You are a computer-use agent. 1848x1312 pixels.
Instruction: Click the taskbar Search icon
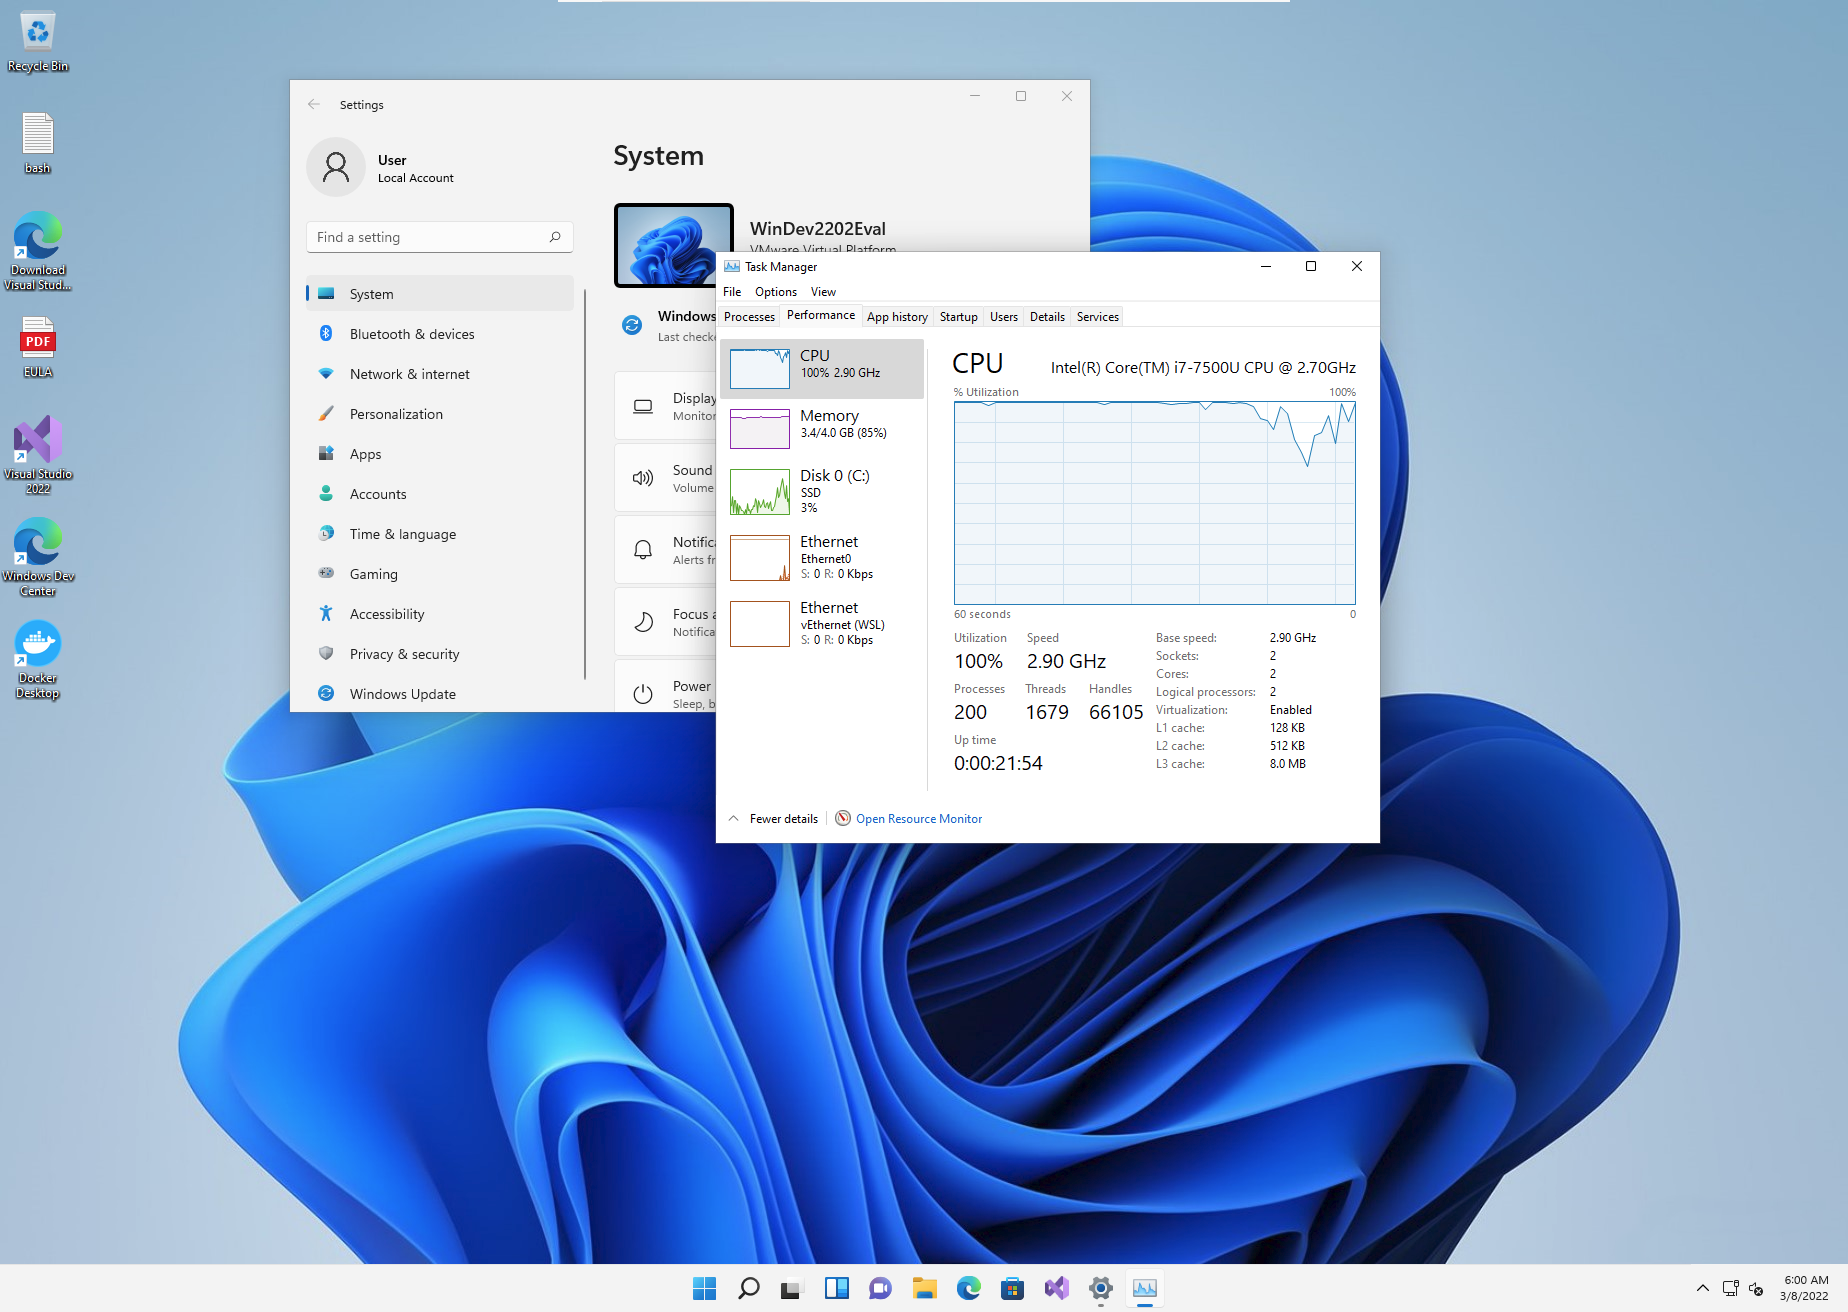point(748,1288)
